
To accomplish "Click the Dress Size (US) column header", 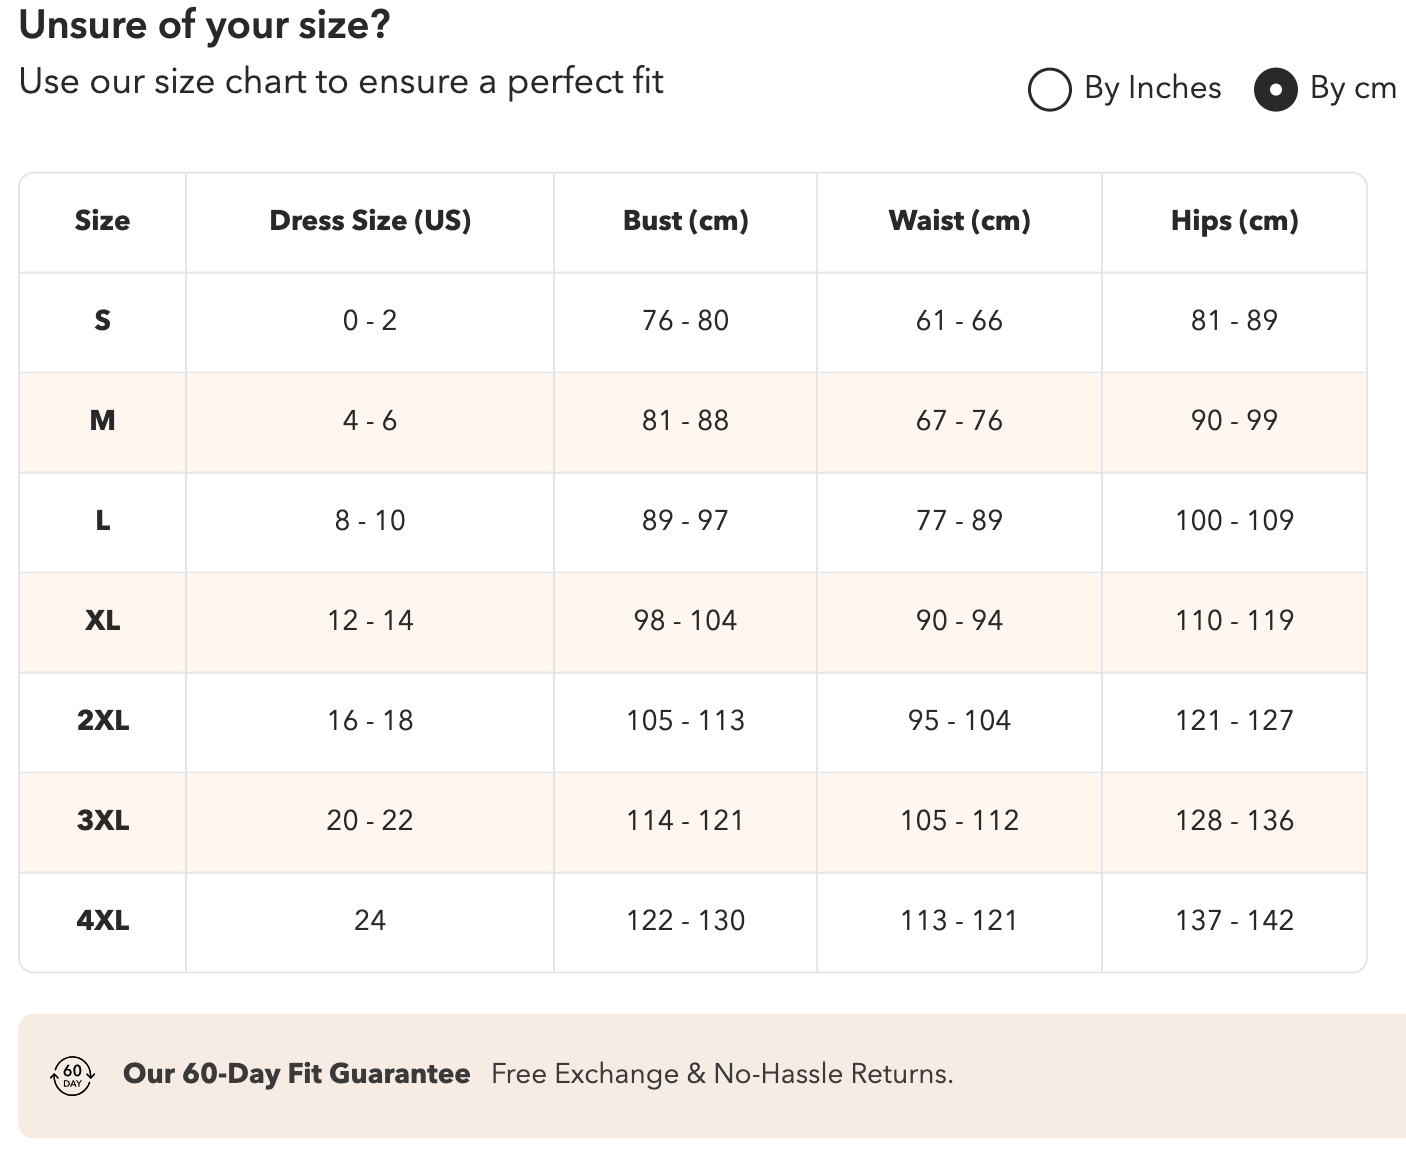I will click(370, 221).
